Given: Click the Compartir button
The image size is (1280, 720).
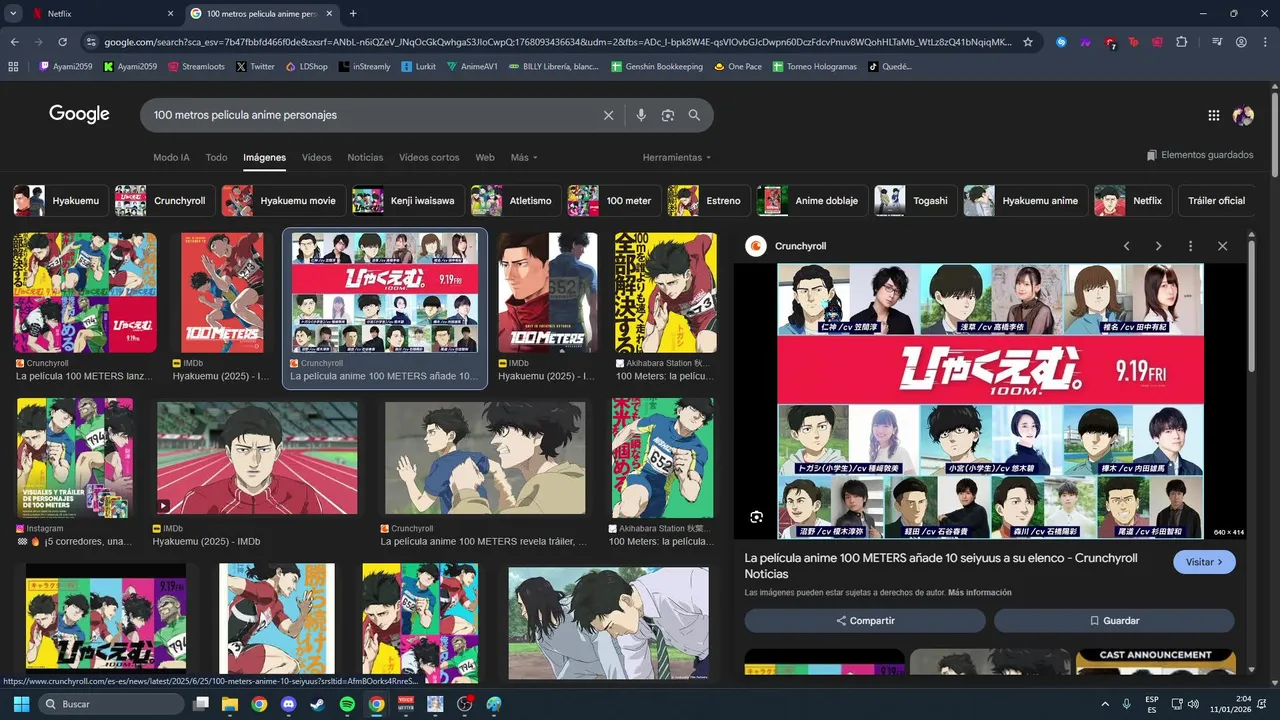Looking at the screenshot, I should pyautogui.click(x=865, y=620).
